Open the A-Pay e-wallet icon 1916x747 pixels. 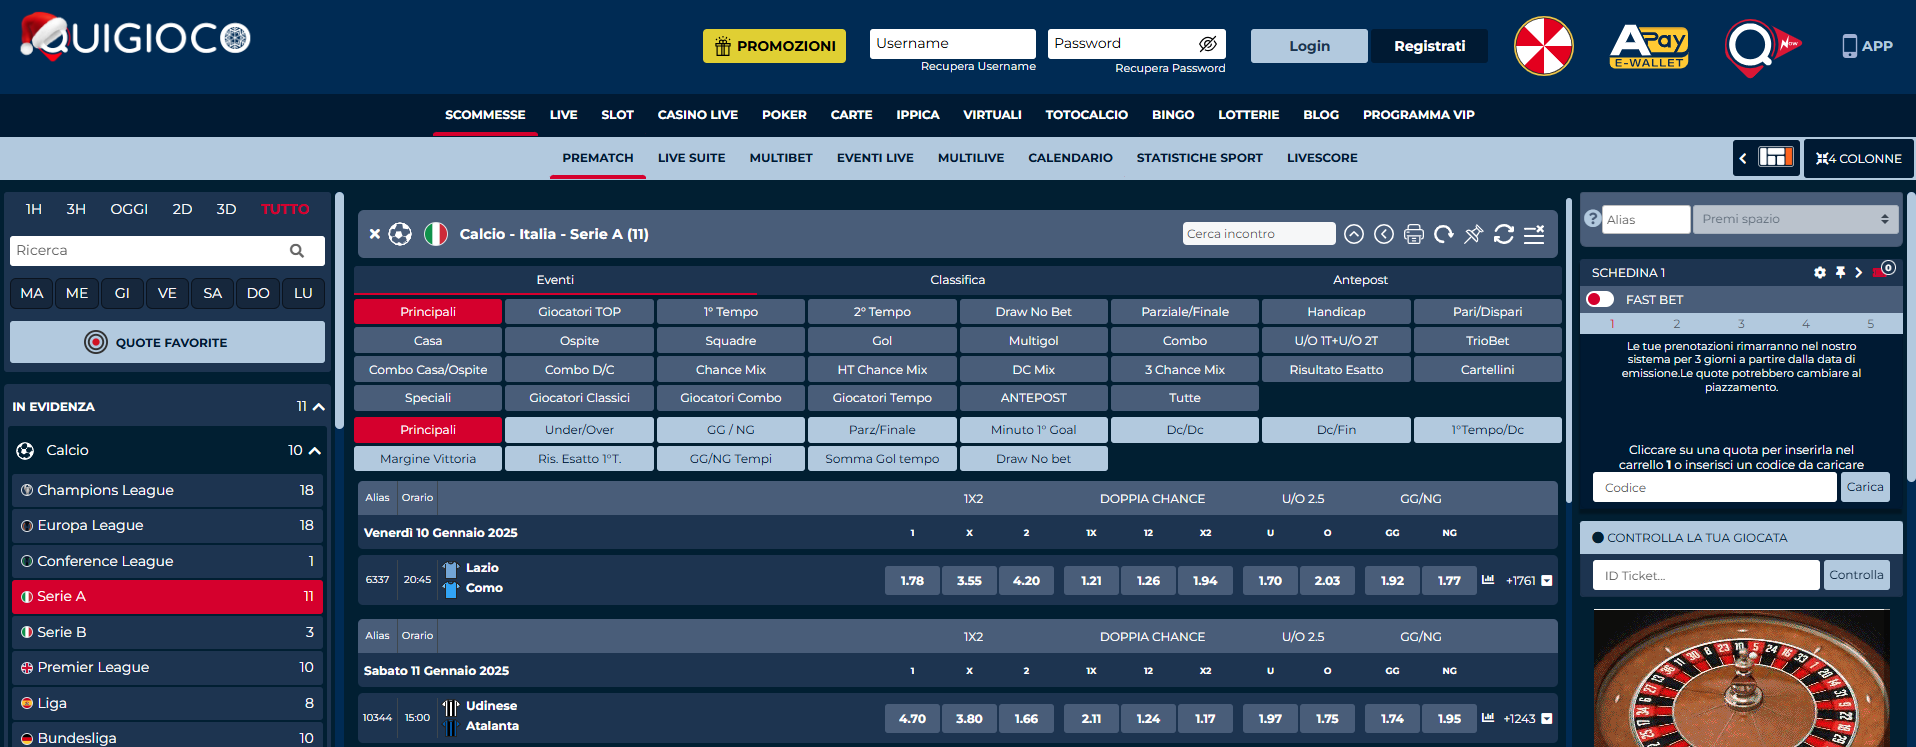coord(1649,46)
